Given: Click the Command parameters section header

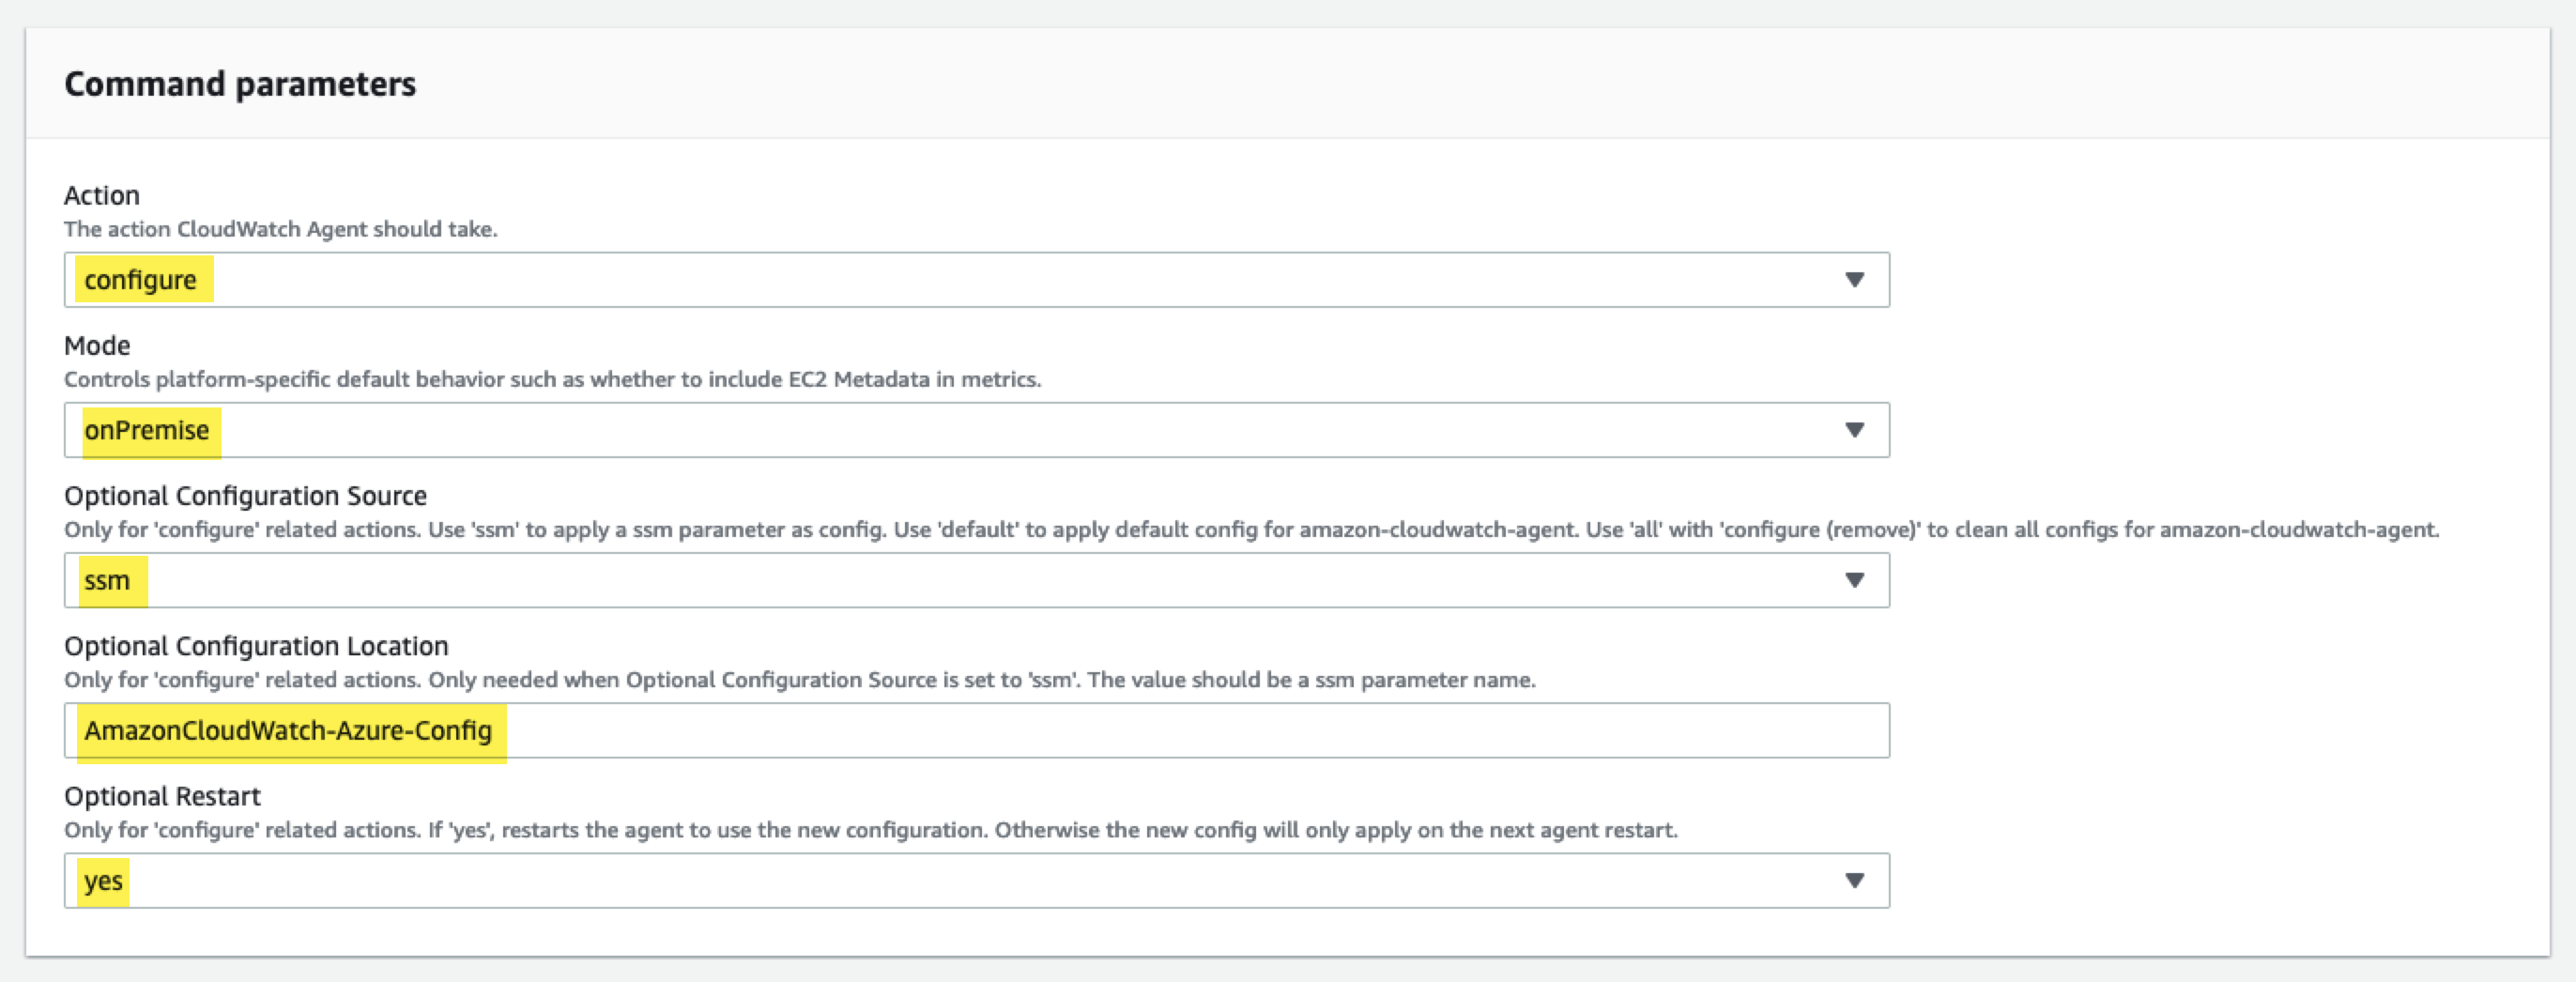Looking at the screenshot, I should pyautogui.click(x=240, y=84).
